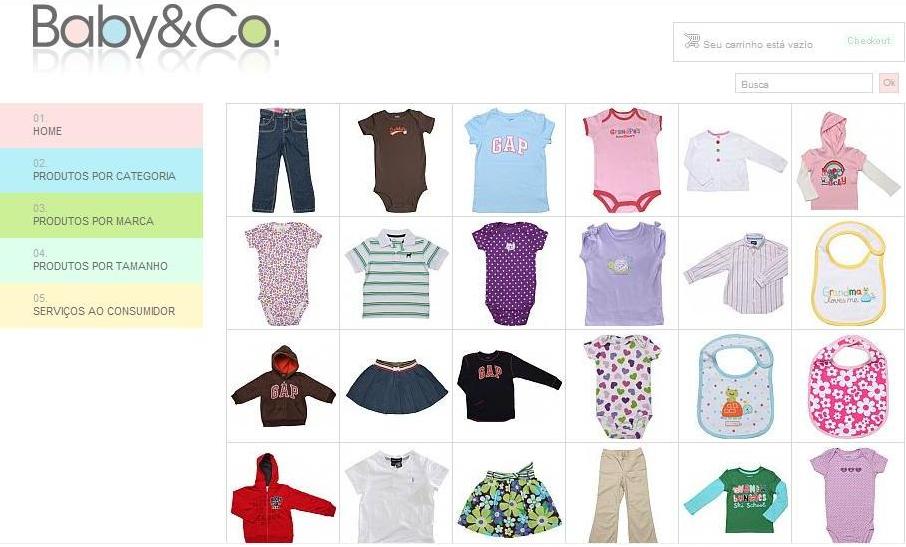Select the brown GAP hoodie
906x547 pixels.
tap(283, 386)
